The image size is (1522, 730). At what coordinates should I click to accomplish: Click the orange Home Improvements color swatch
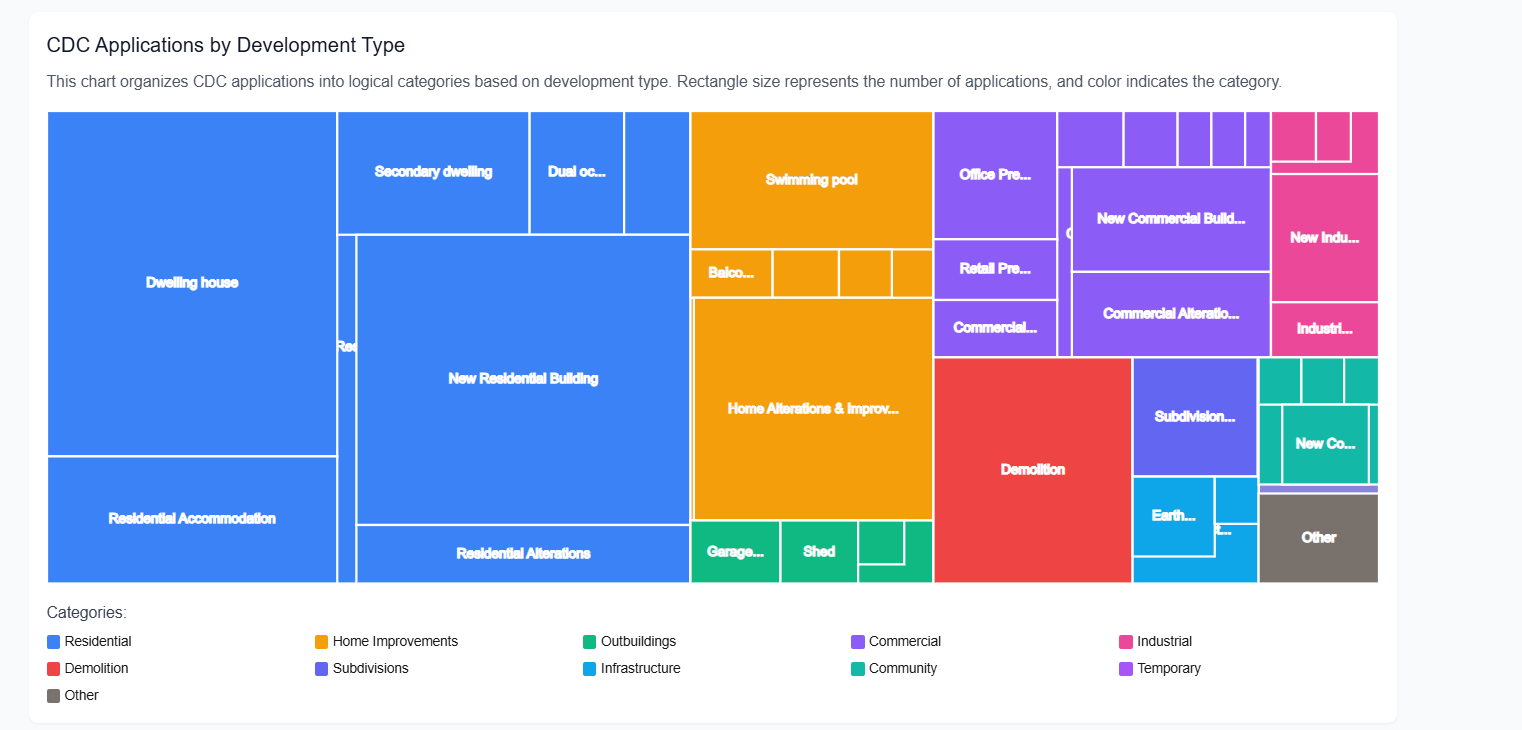(x=322, y=641)
